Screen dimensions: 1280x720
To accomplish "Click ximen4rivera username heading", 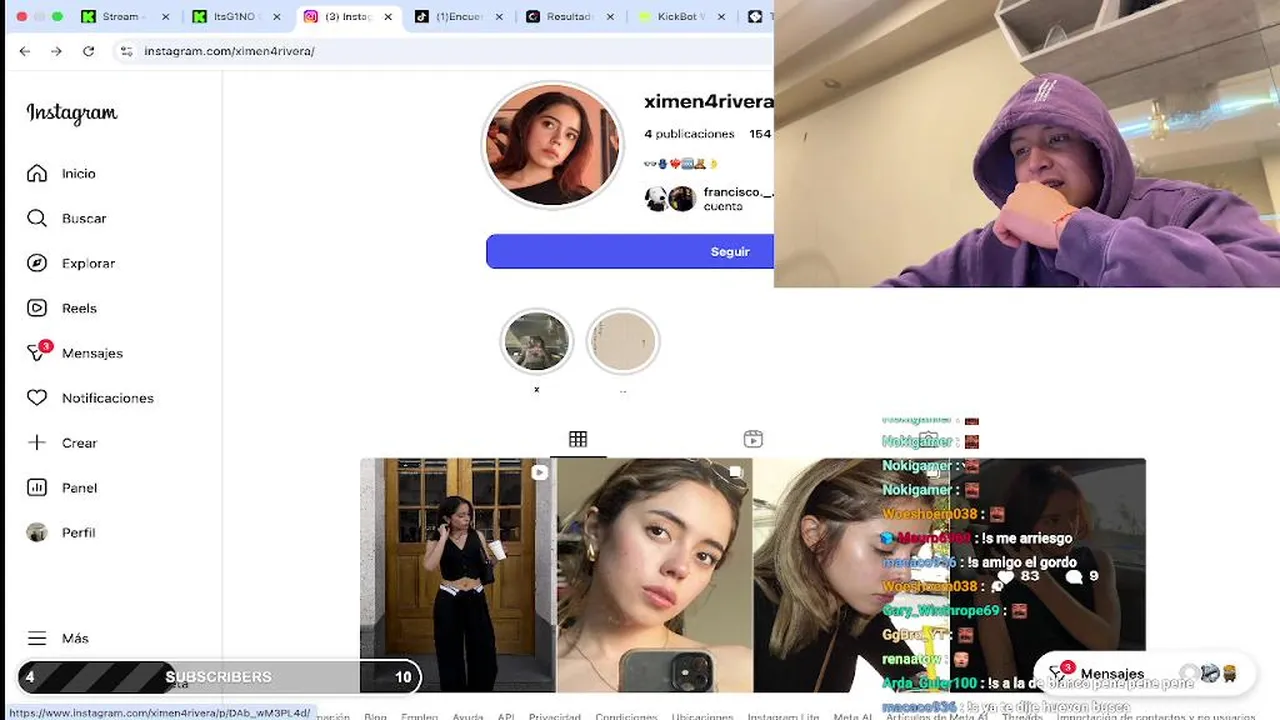I will click(x=709, y=102).
